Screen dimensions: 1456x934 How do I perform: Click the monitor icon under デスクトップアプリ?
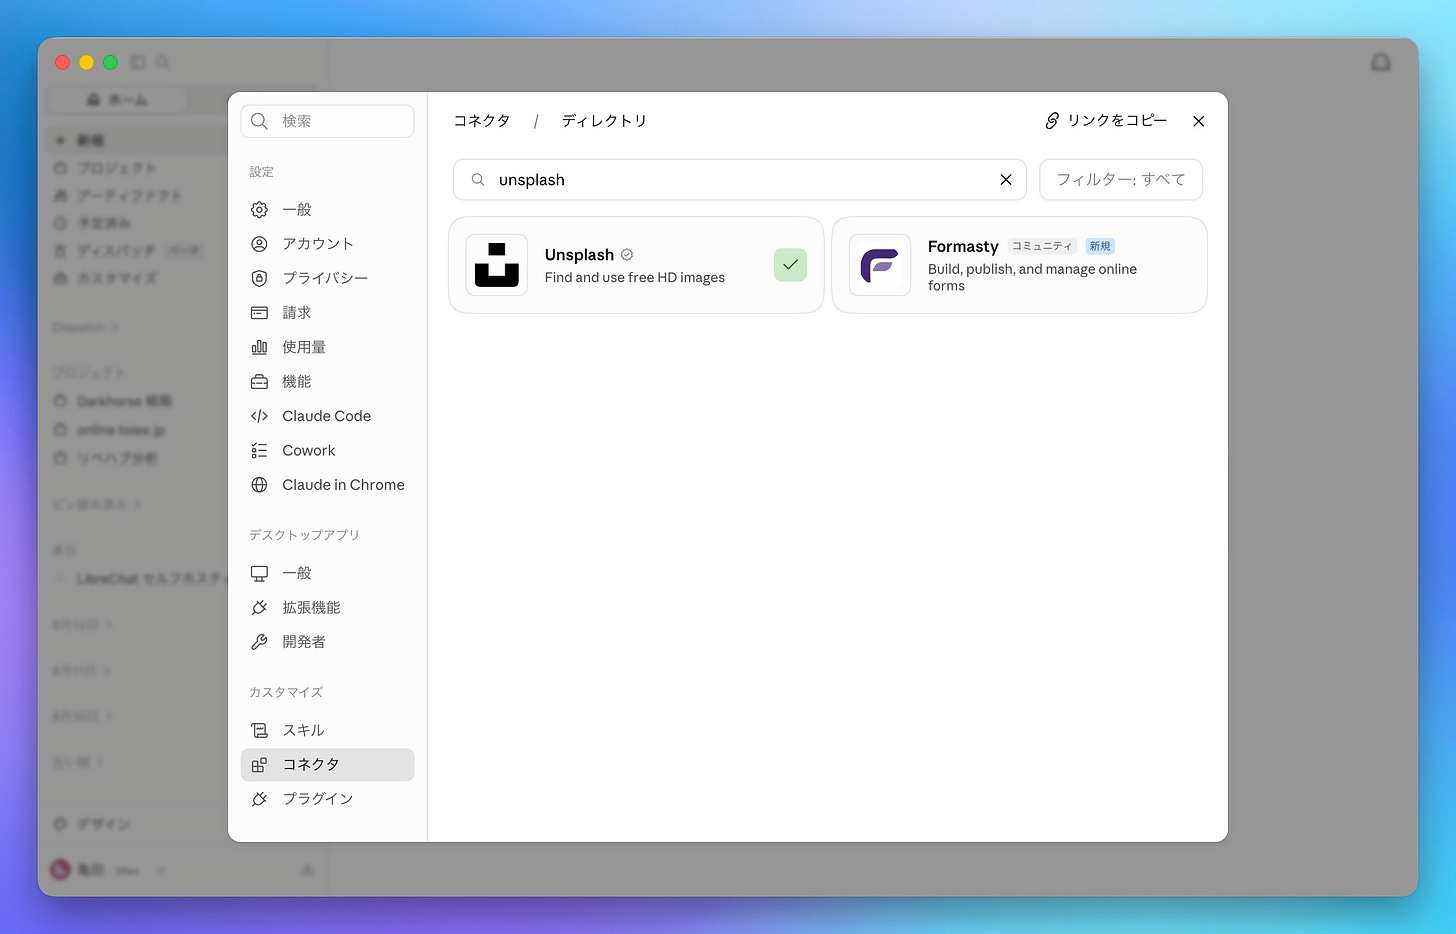259,573
